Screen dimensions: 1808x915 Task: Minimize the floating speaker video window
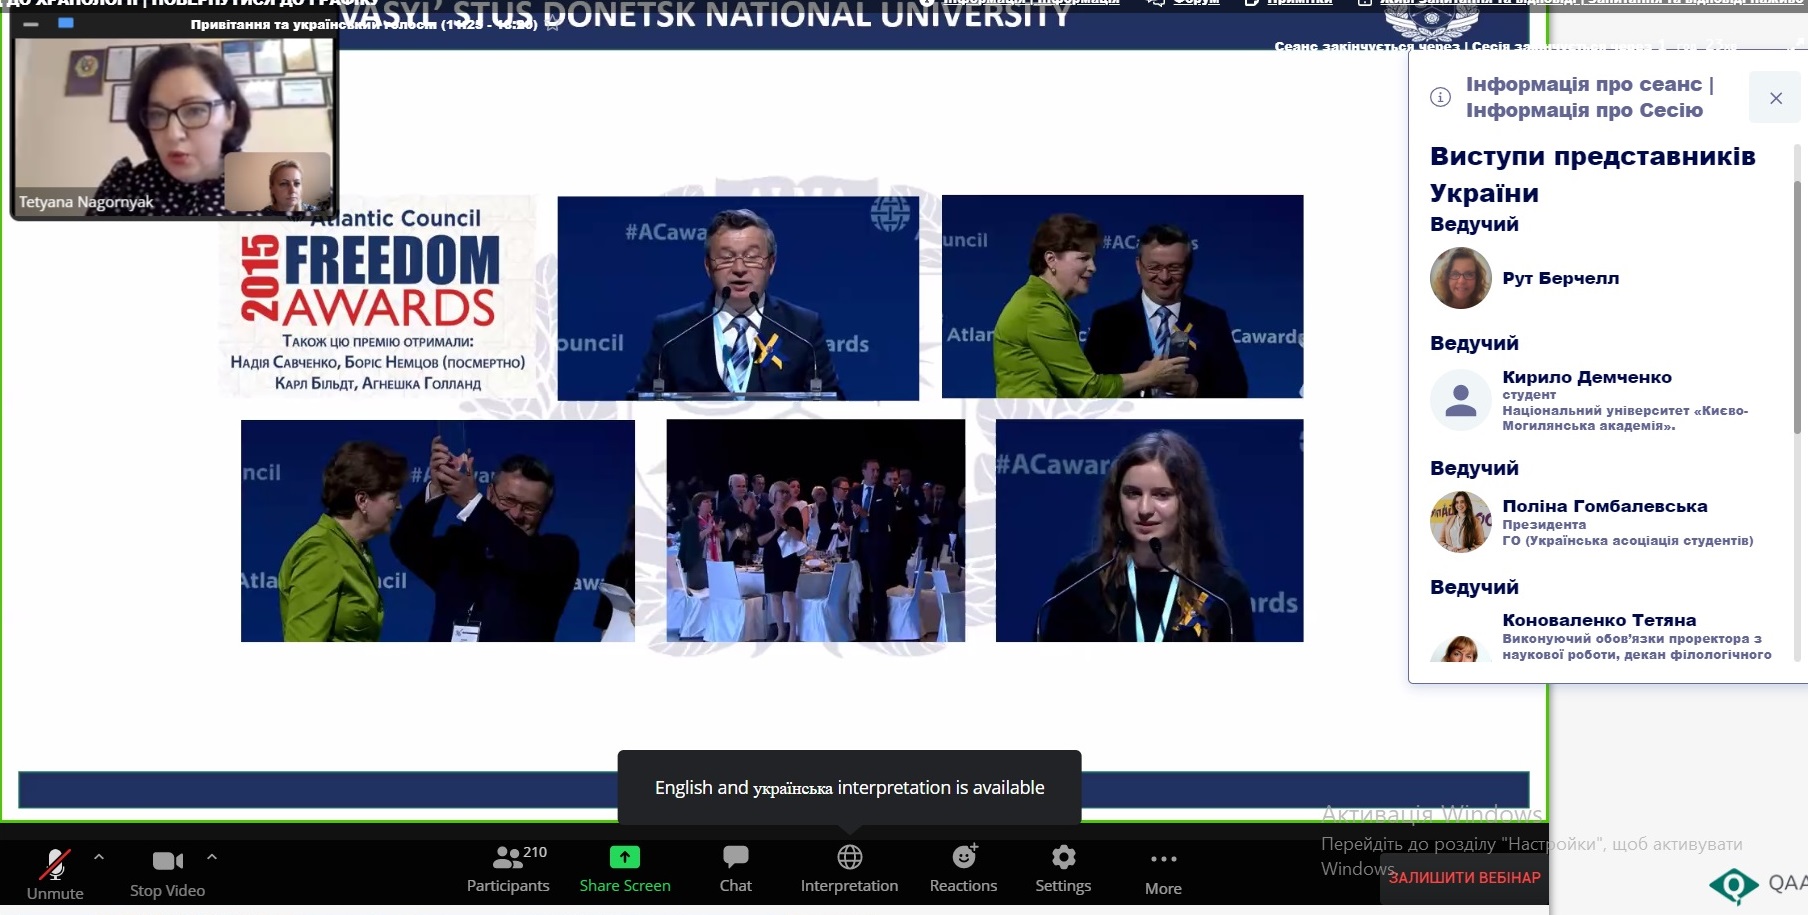31,23
